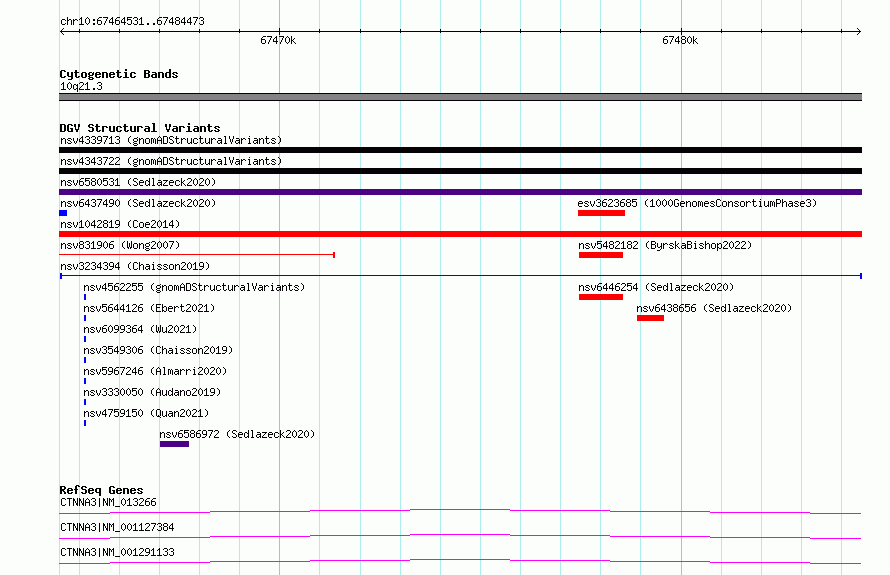Click the ruler's left arrow end

pos(62,32)
